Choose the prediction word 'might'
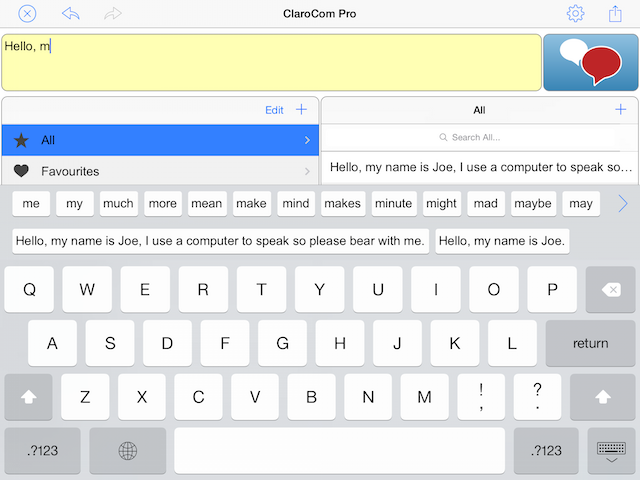The height and width of the screenshot is (480, 640). coord(442,203)
